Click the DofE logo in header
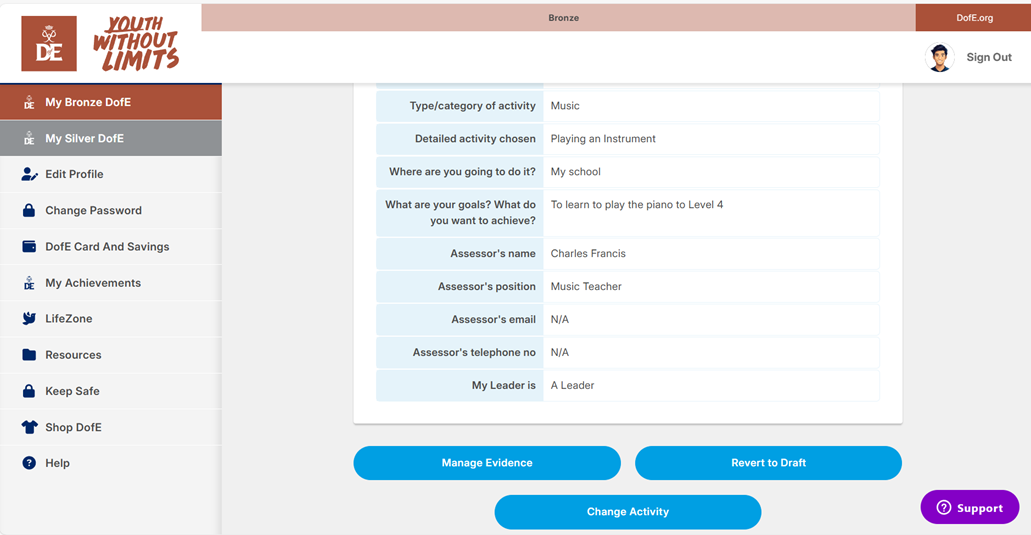 (49, 44)
